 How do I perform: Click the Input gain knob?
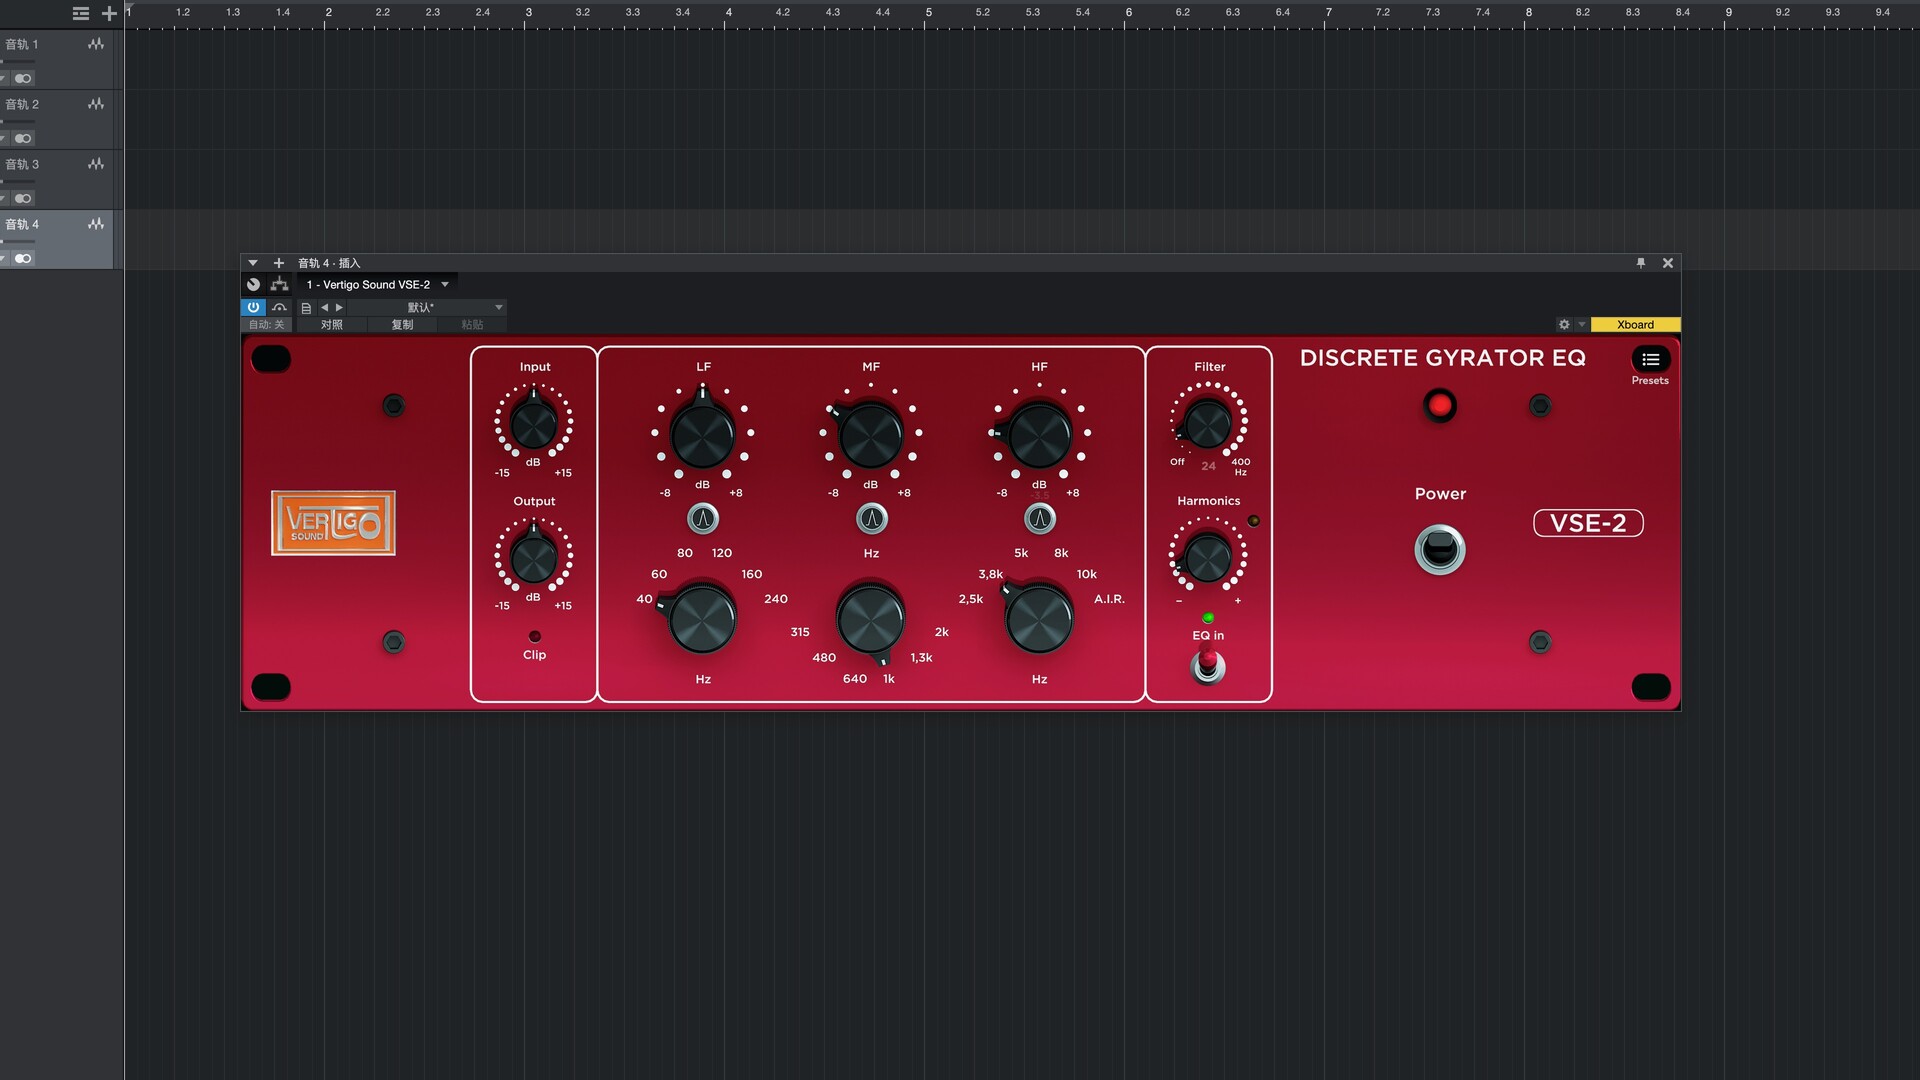(534, 424)
